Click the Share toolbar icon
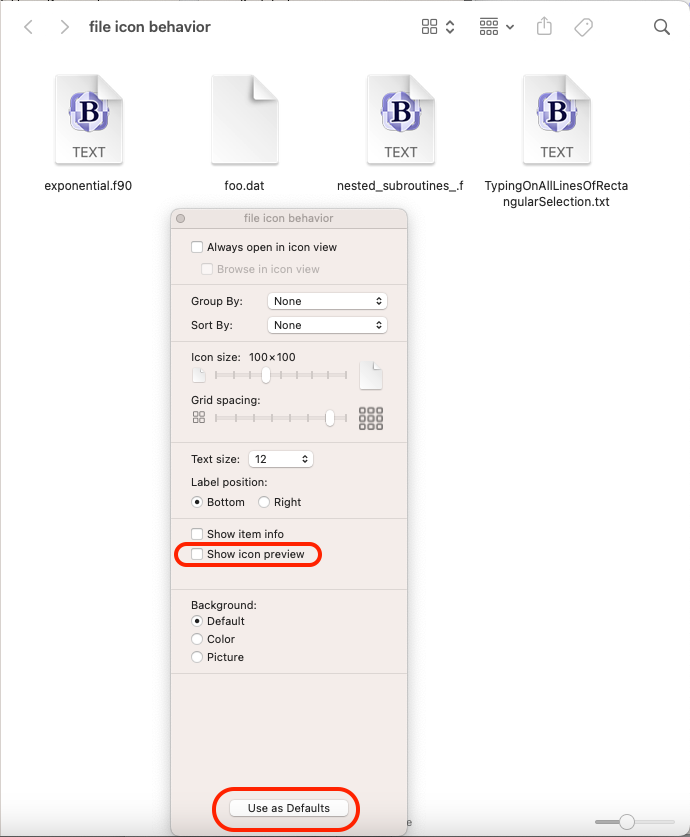Viewport: 690px width, 837px height. pyautogui.click(x=544, y=26)
